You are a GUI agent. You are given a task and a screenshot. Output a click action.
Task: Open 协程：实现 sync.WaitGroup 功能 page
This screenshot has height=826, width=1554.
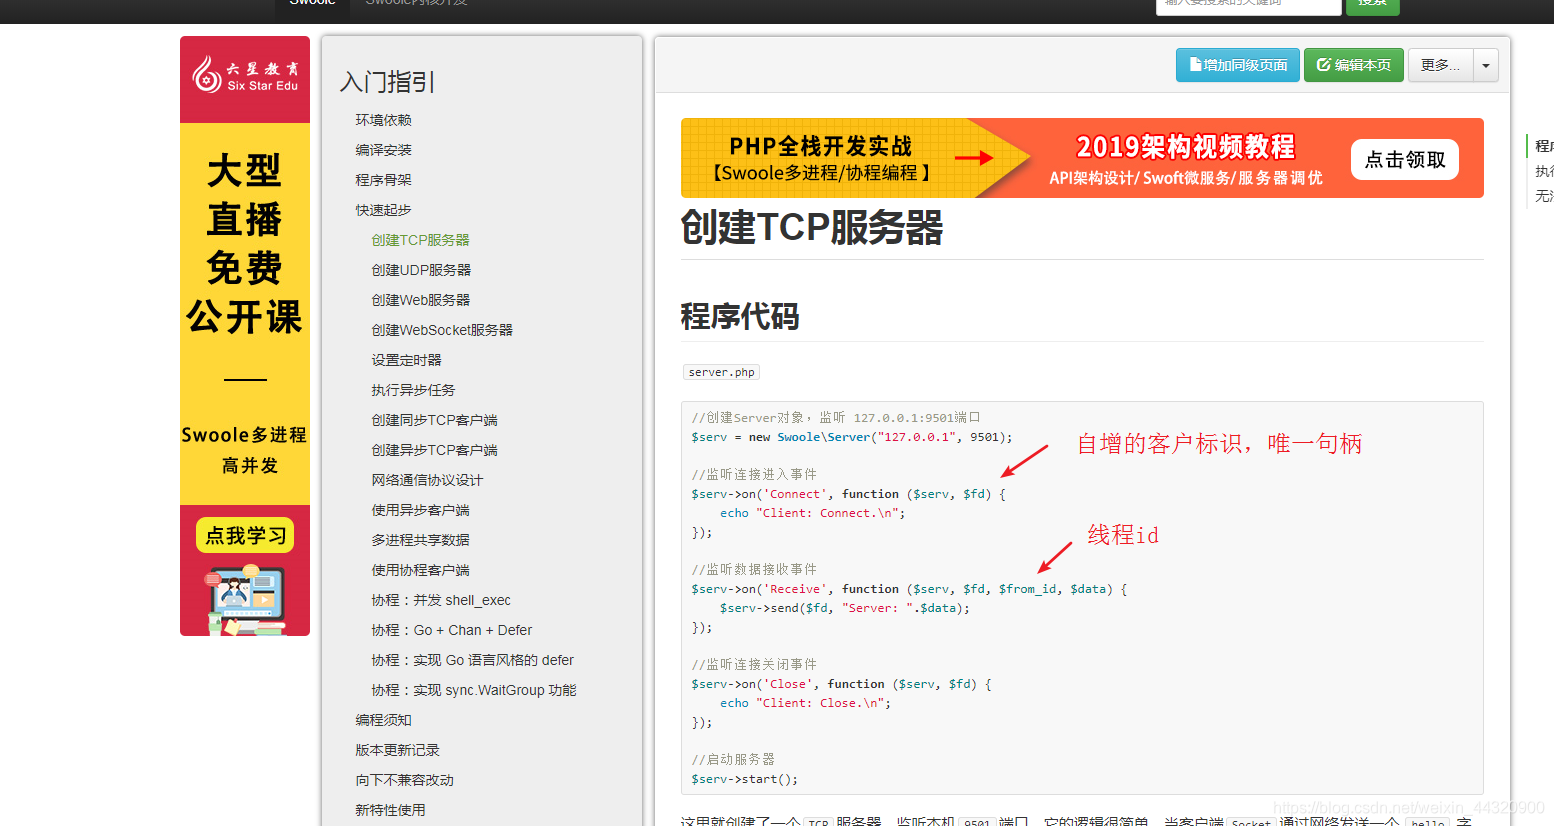[474, 690]
